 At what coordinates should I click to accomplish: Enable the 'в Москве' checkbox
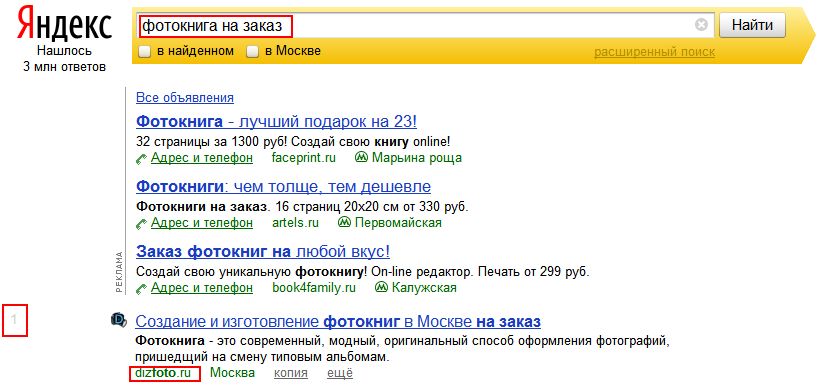pos(253,52)
